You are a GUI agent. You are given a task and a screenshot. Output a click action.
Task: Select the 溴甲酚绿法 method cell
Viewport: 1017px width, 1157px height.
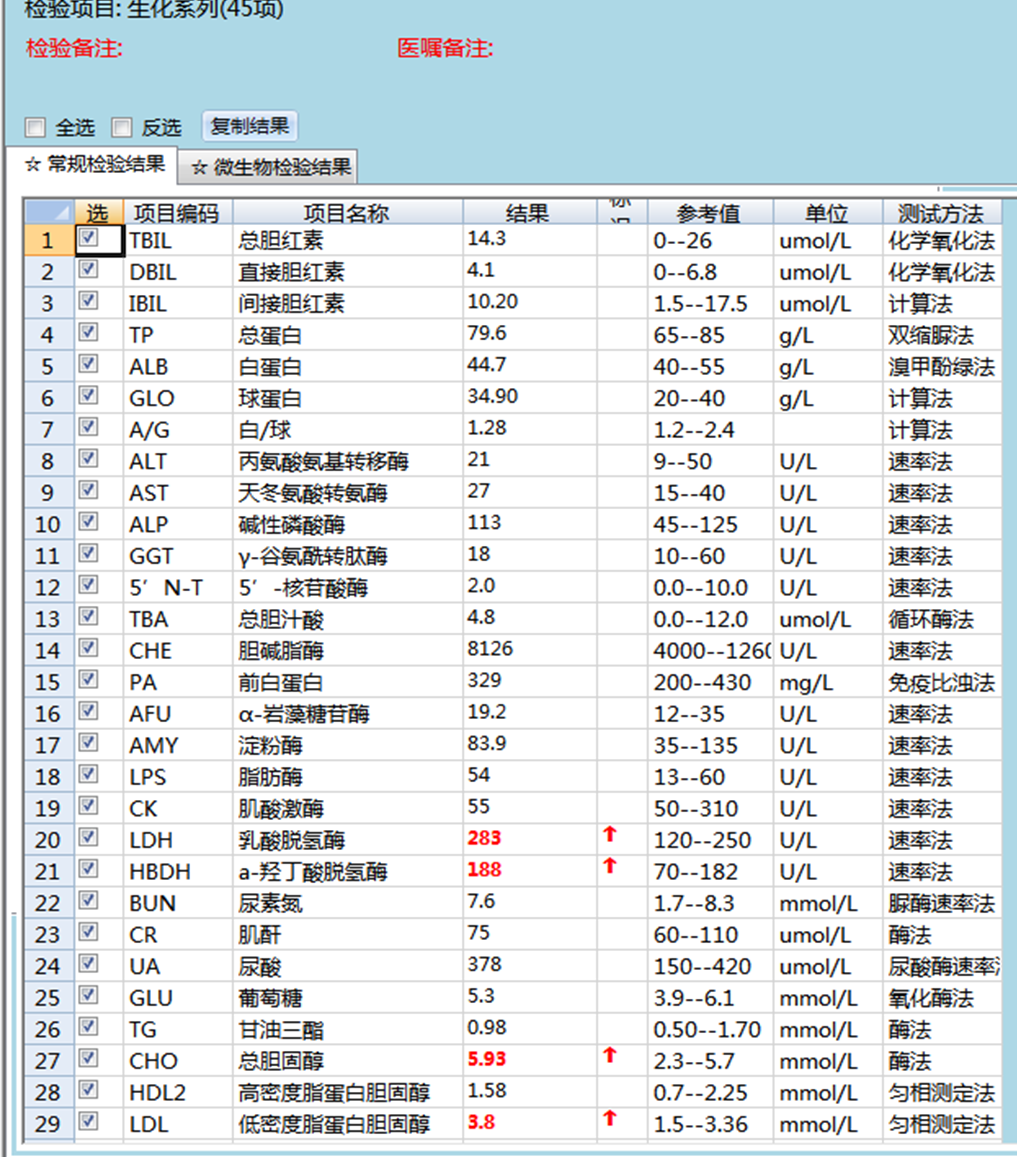click(942, 367)
